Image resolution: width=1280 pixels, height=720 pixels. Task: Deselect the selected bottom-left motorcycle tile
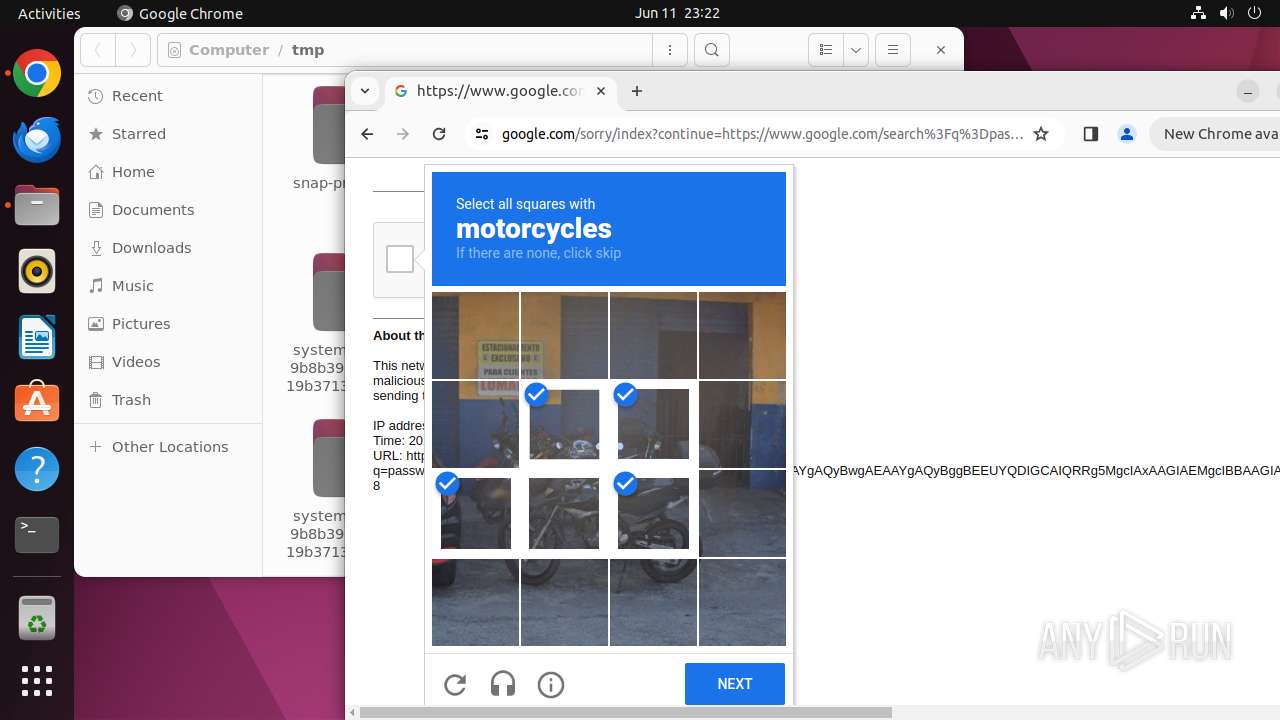475,513
